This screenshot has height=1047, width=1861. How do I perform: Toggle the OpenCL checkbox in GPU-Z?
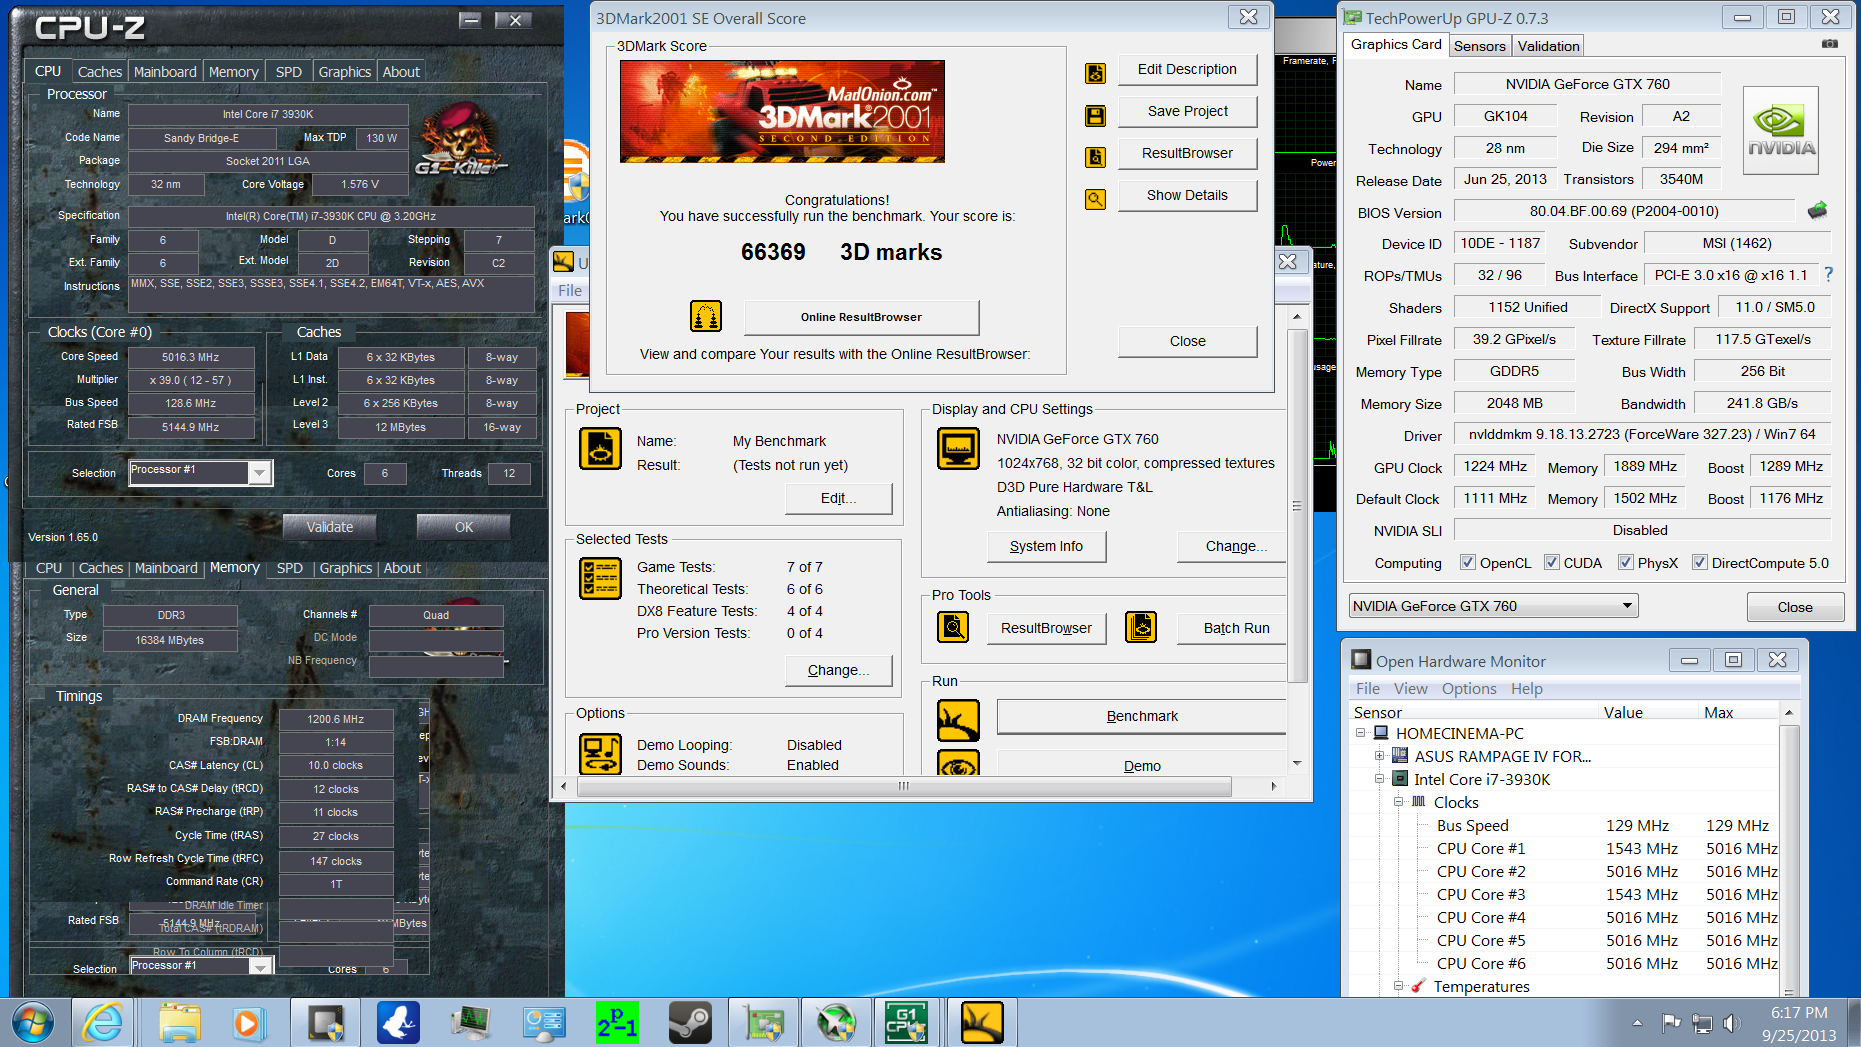tap(1467, 562)
